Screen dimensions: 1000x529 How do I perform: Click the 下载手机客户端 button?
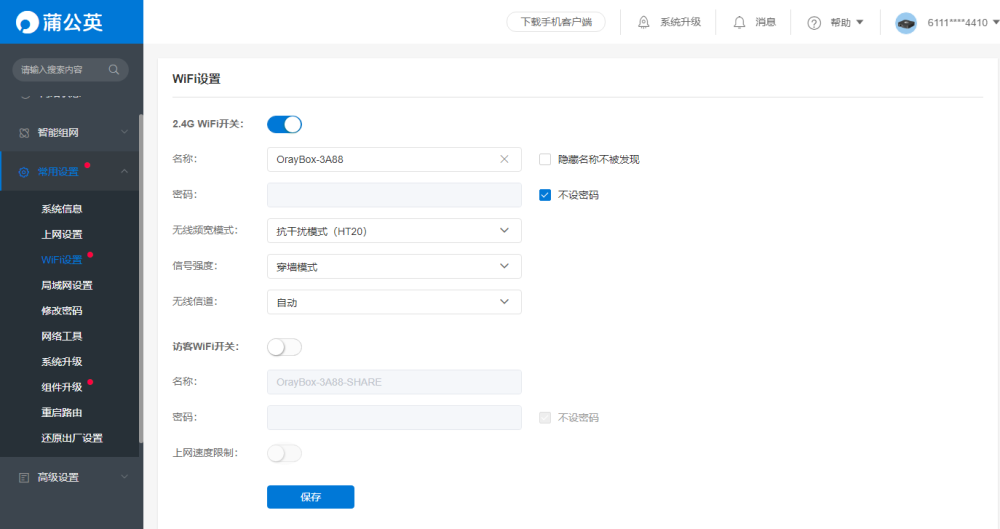[x=556, y=22]
